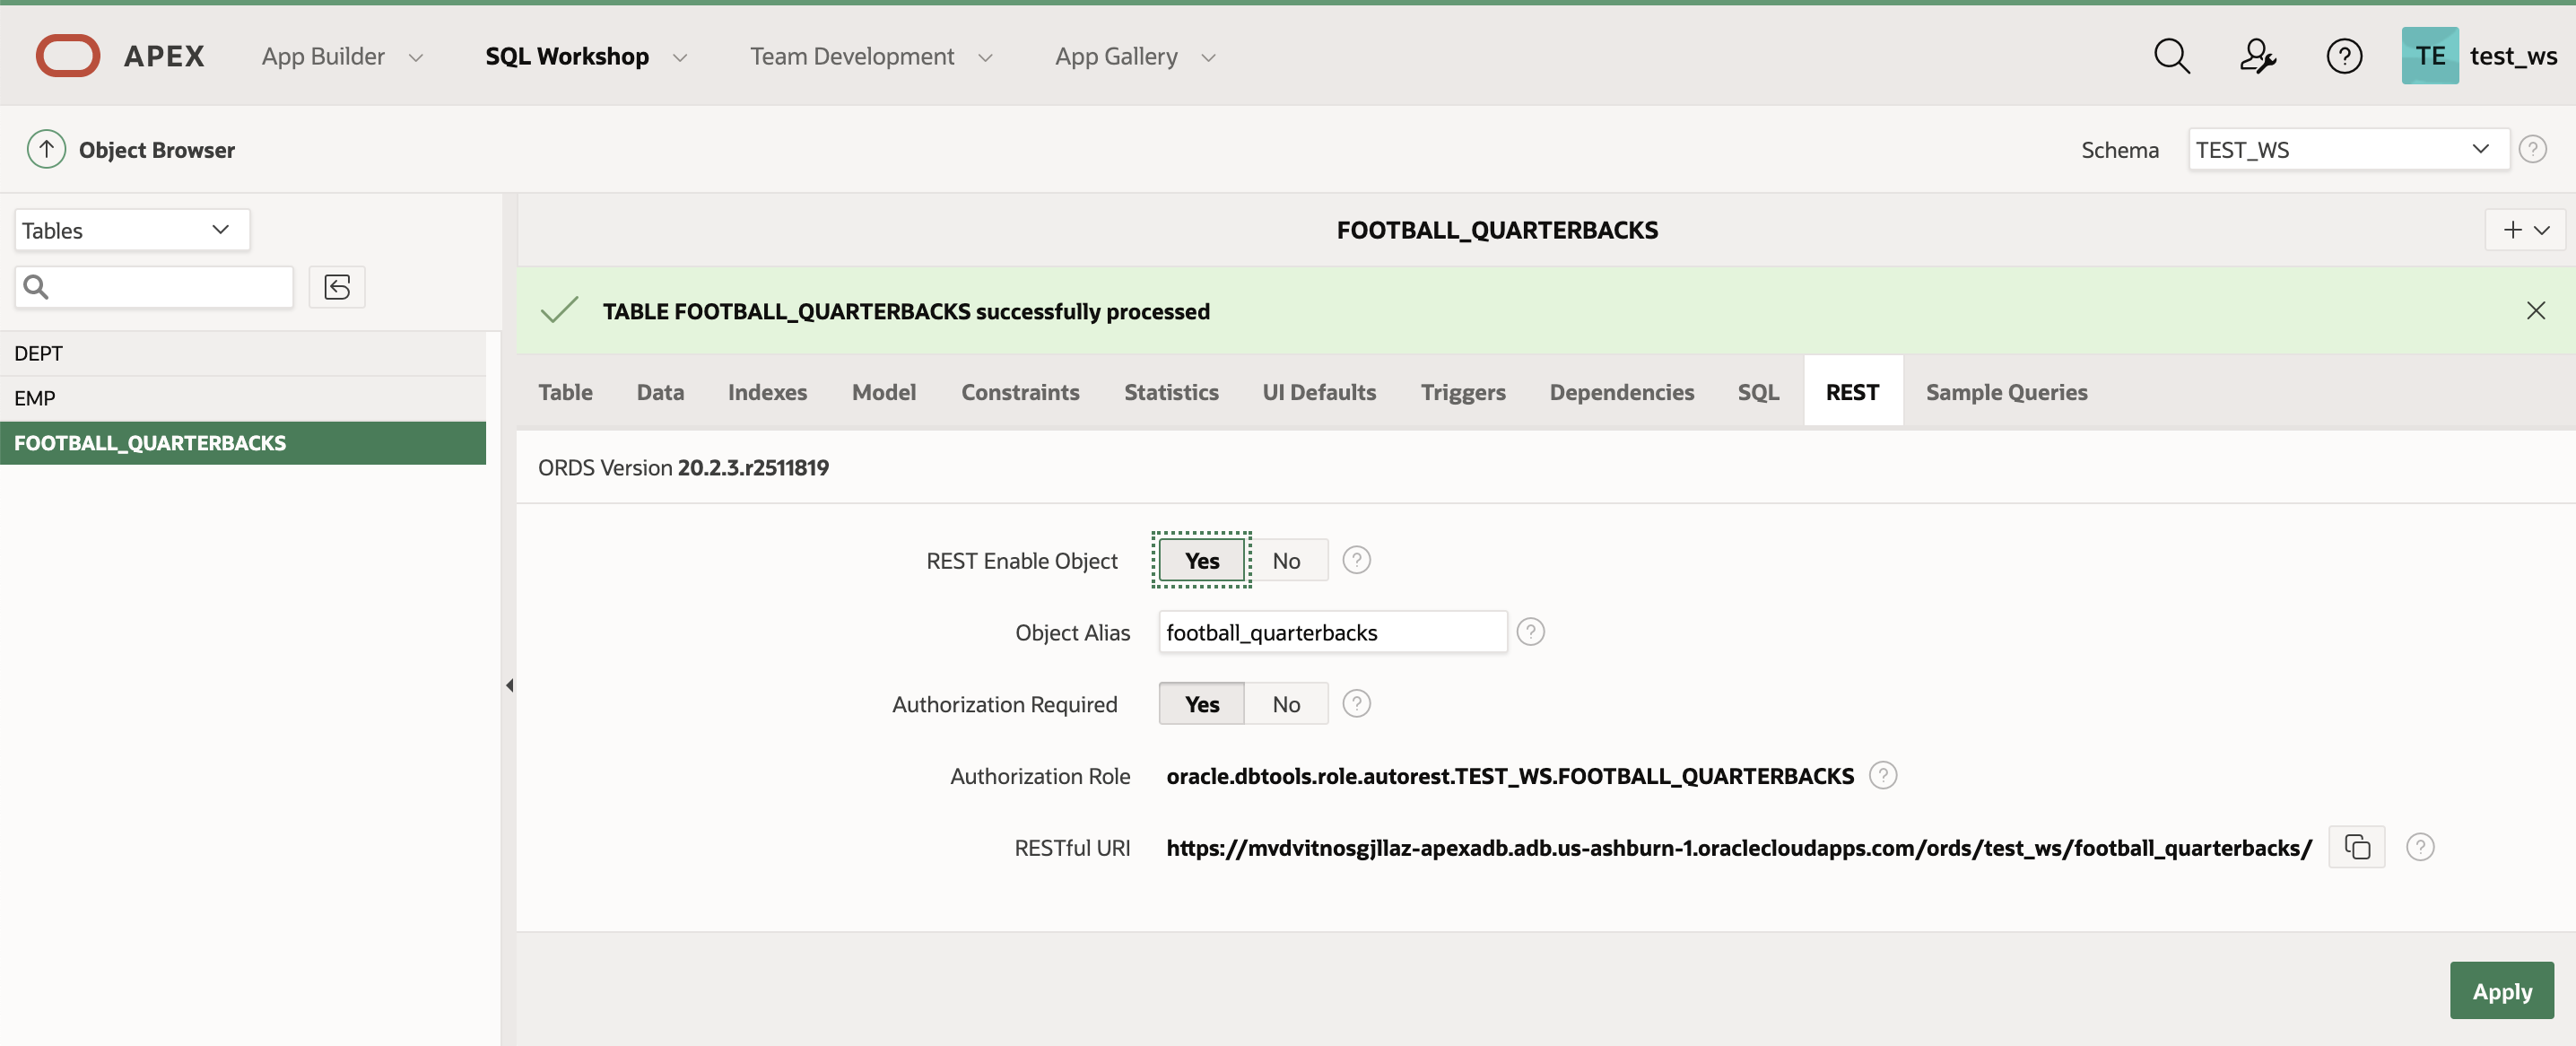Viewport: 2576px width, 1046px height.
Task: Open the Team Development menu
Action: [852, 56]
